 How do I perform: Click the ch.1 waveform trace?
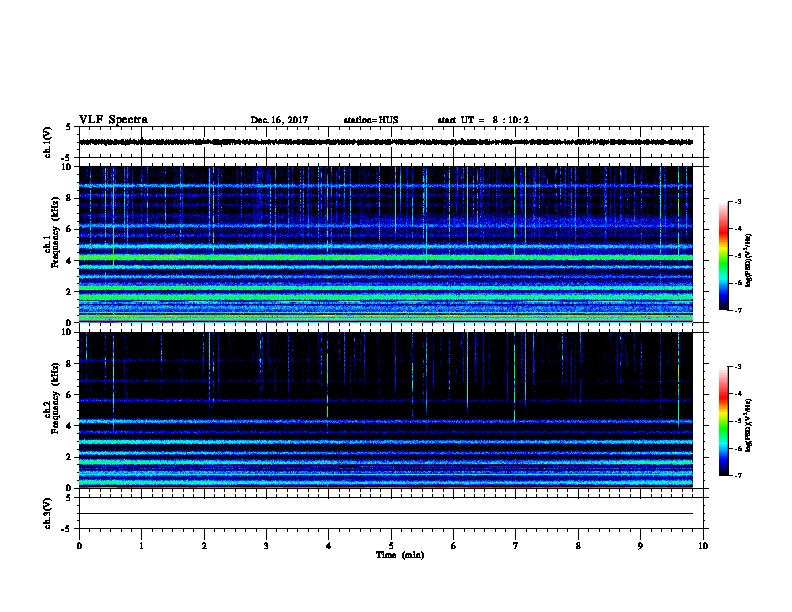click(x=386, y=142)
